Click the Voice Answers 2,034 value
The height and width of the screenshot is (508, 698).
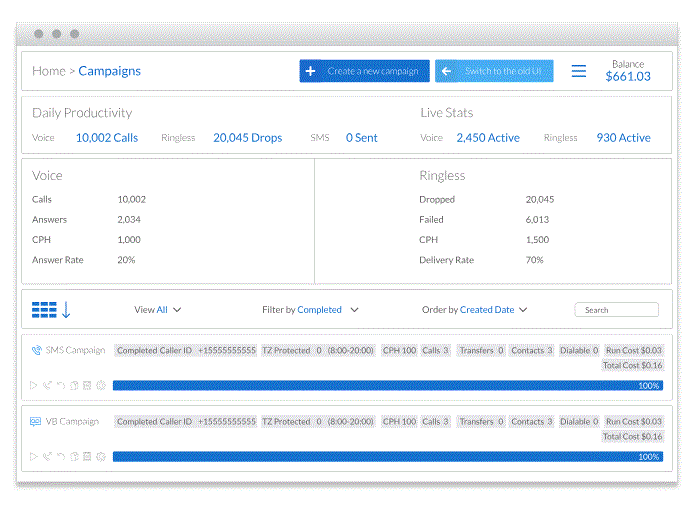tap(129, 220)
